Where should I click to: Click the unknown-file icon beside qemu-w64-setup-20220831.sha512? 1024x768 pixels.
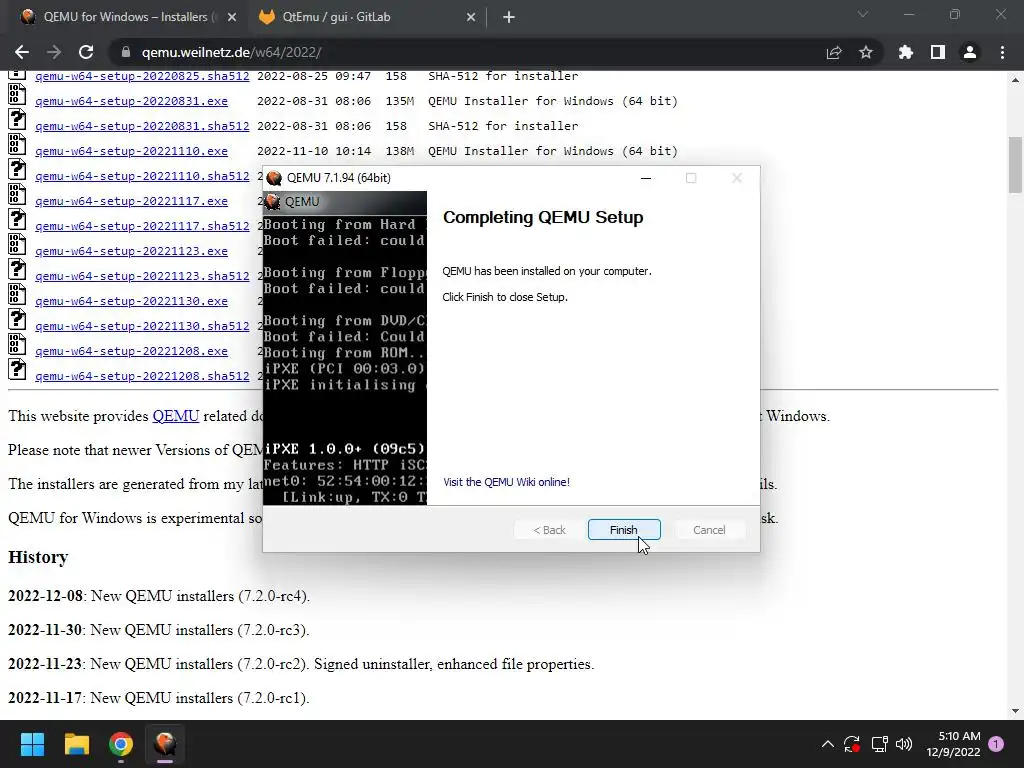click(17, 119)
